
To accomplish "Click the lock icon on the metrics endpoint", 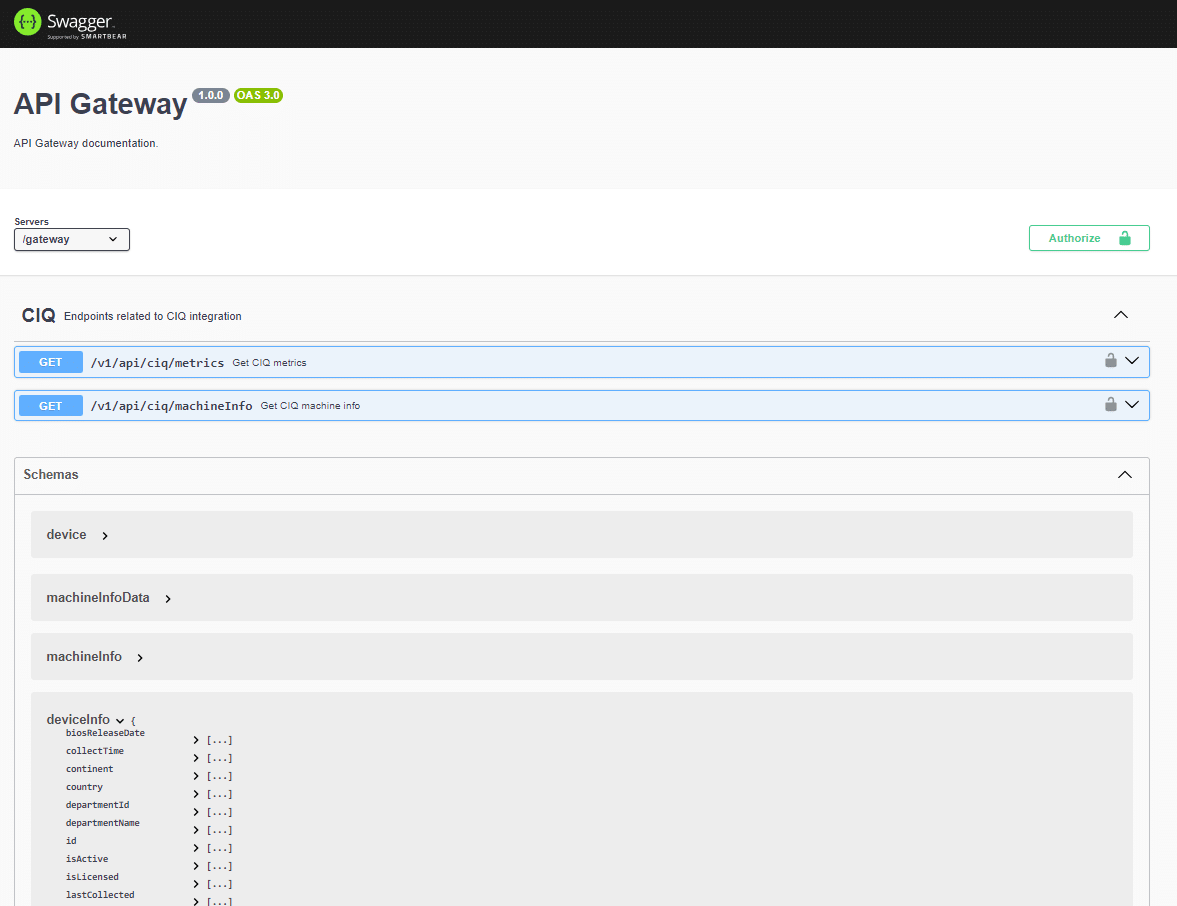I will 1110,361.
